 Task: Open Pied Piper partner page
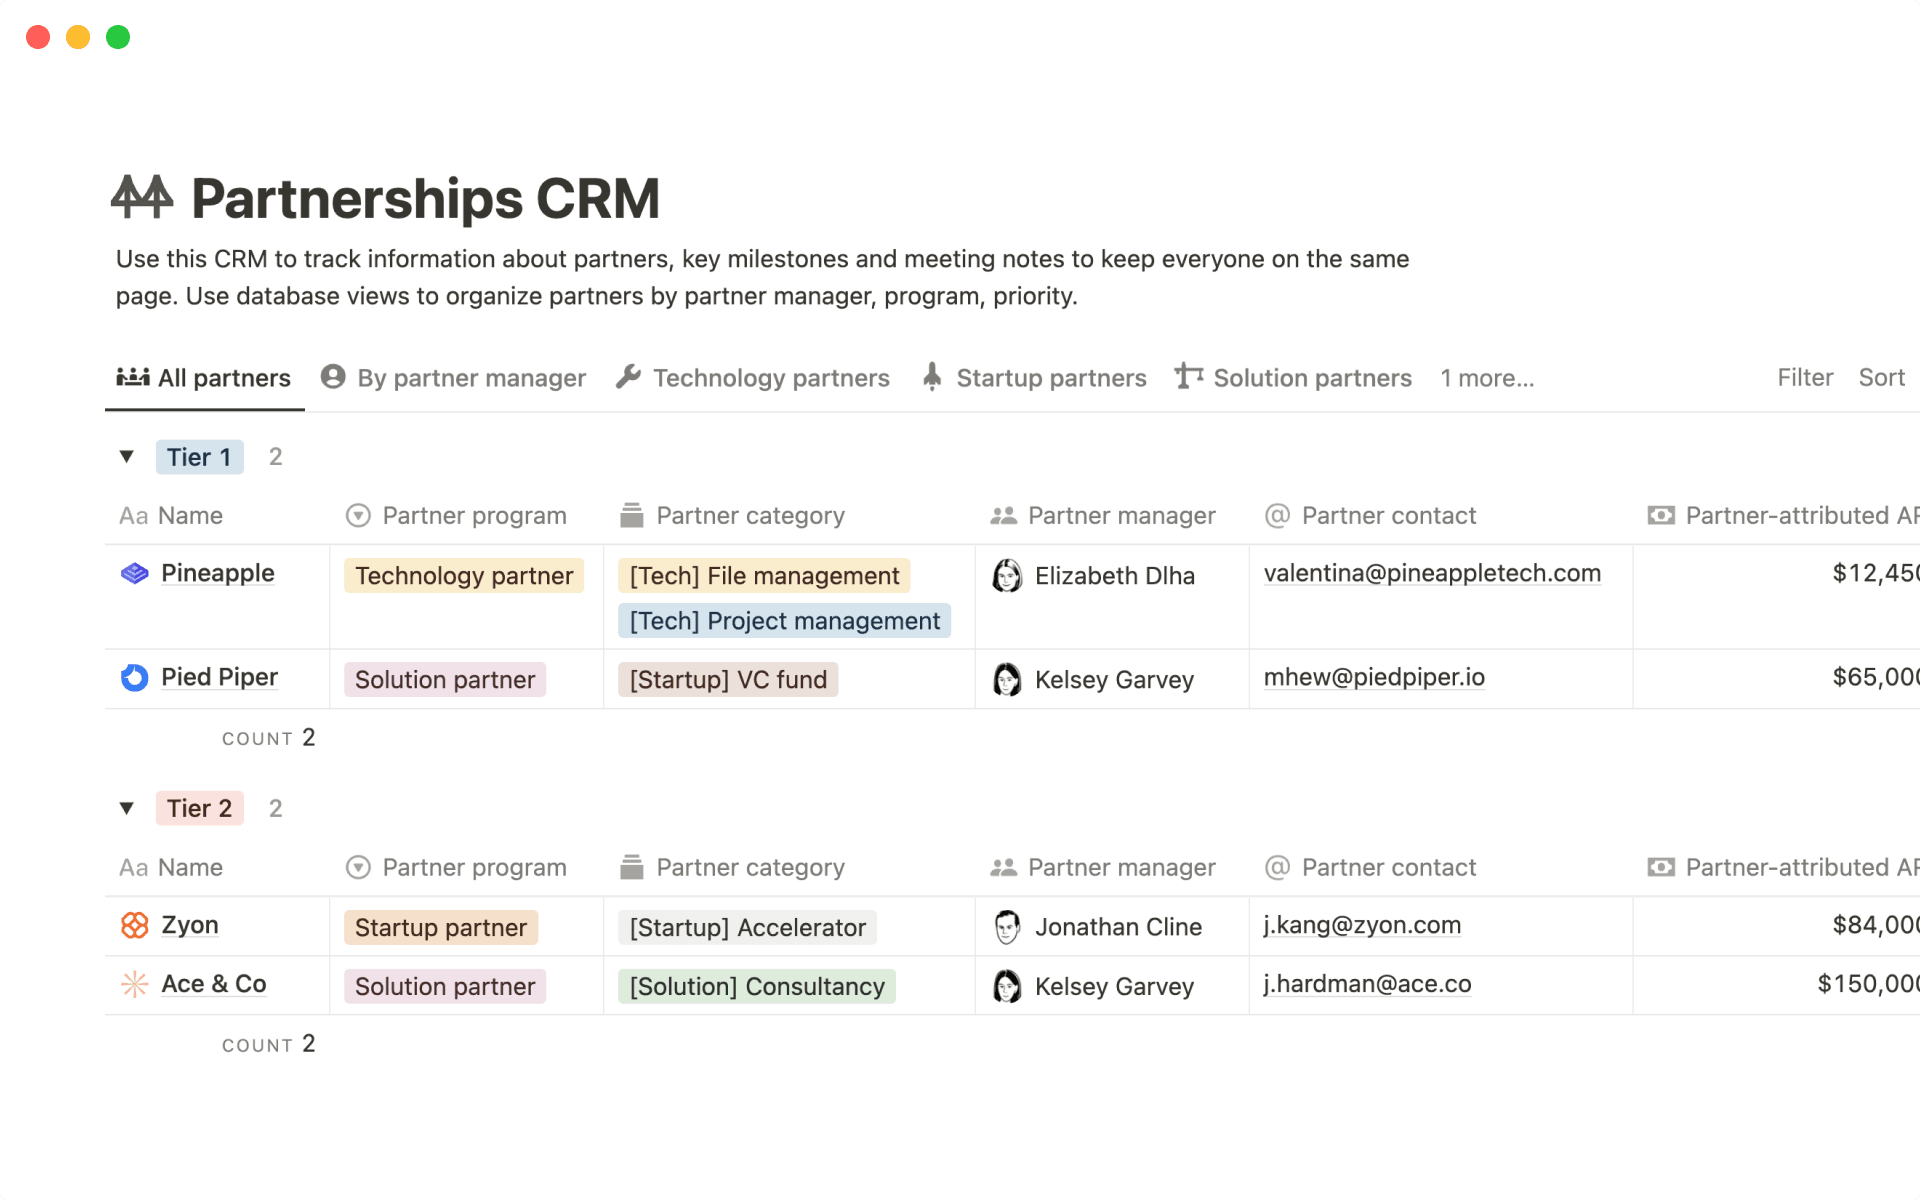[219, 677]
